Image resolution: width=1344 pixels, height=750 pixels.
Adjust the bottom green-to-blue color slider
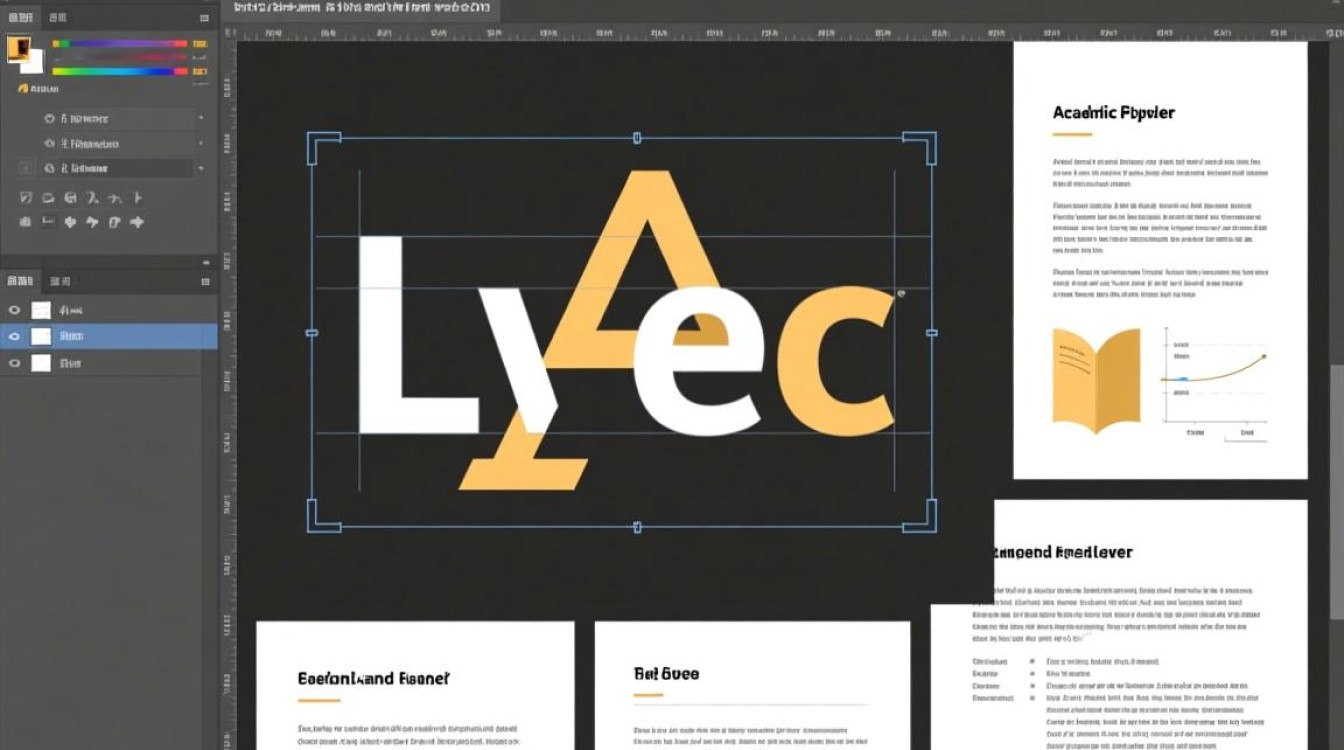coord(120,71)
